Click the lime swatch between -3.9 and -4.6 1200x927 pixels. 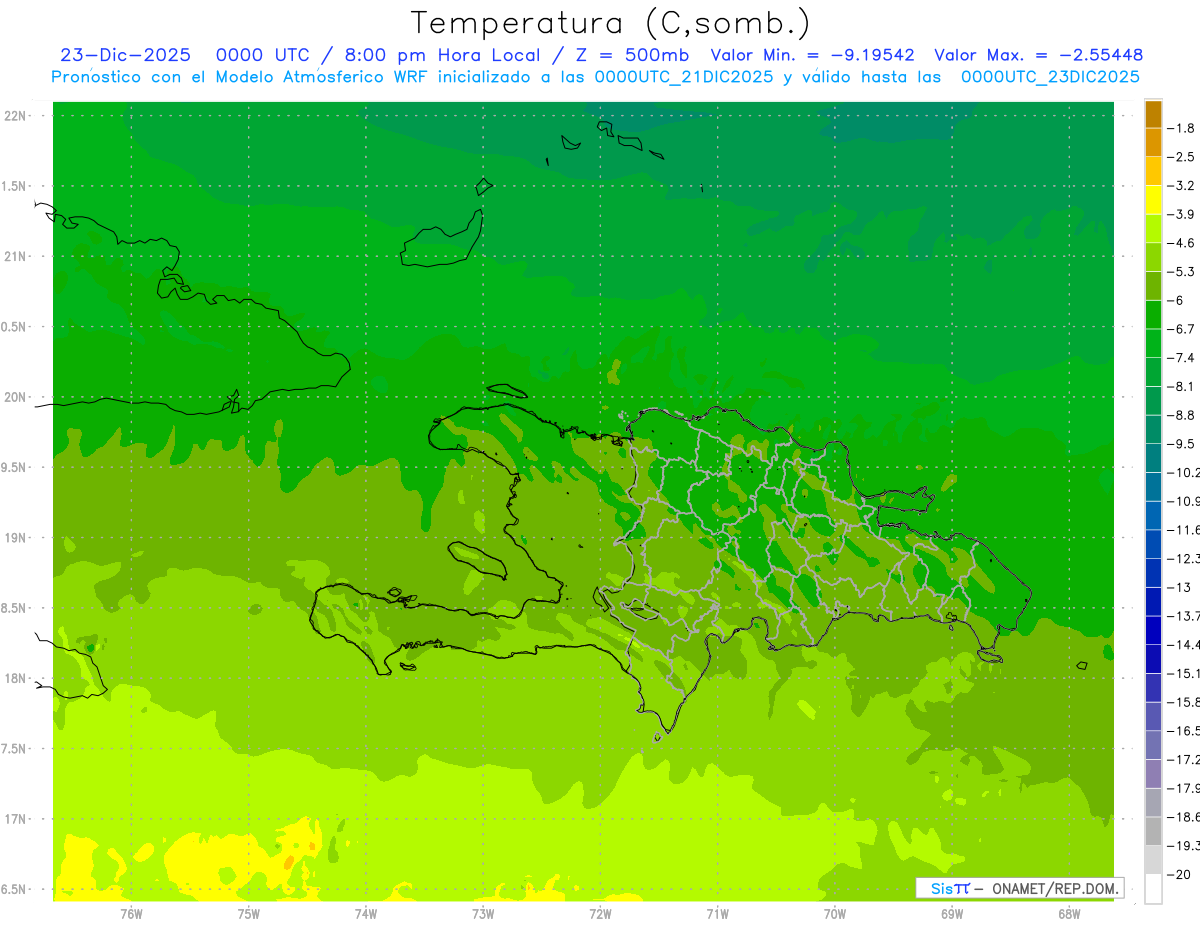pos(1153,229)
